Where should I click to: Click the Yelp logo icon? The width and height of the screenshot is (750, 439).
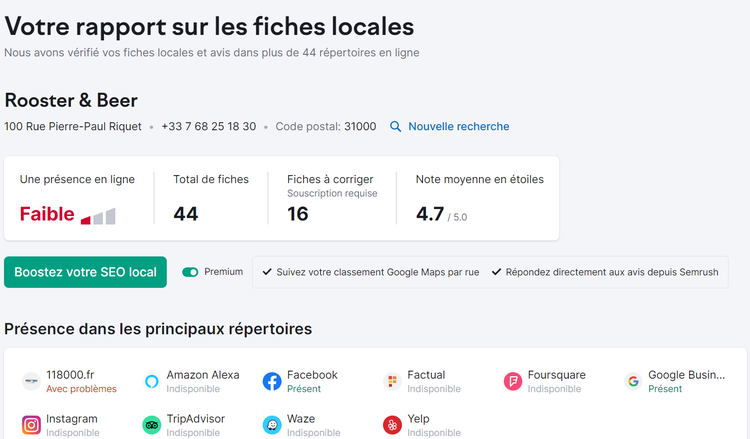tap(392, 425)
